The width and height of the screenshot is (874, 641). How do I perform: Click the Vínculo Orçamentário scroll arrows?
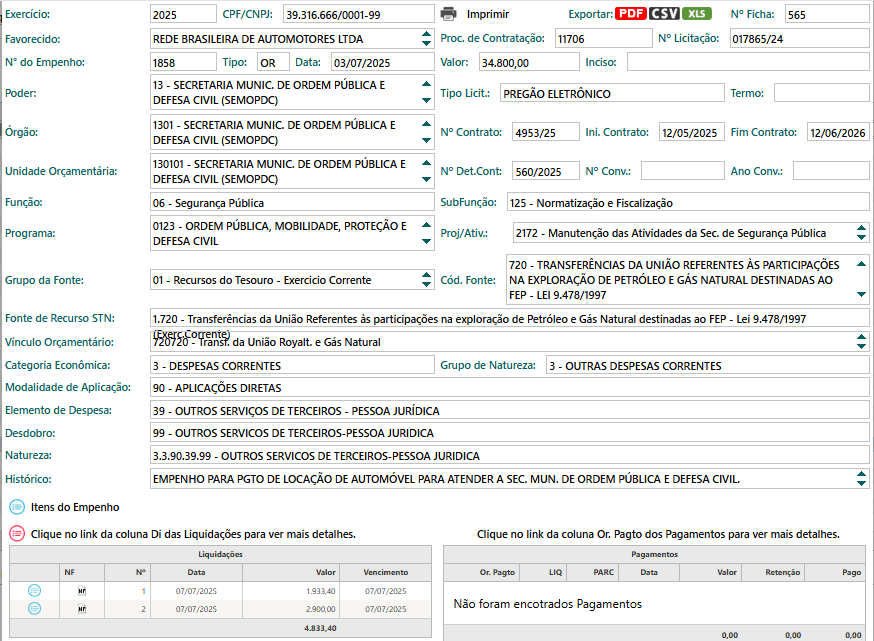click(862, 342)
